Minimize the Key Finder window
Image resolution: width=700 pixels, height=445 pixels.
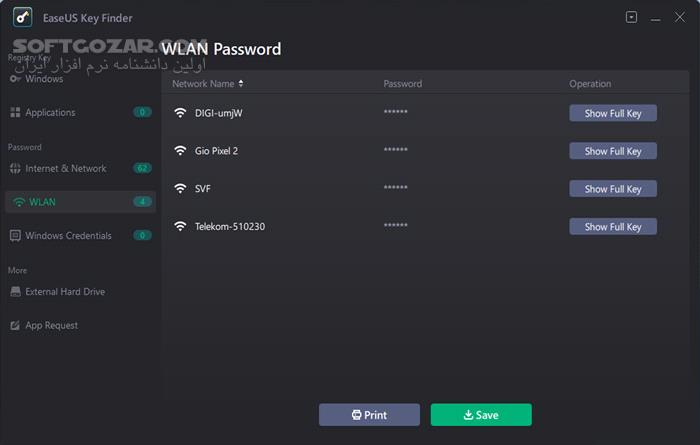(655, 18)
